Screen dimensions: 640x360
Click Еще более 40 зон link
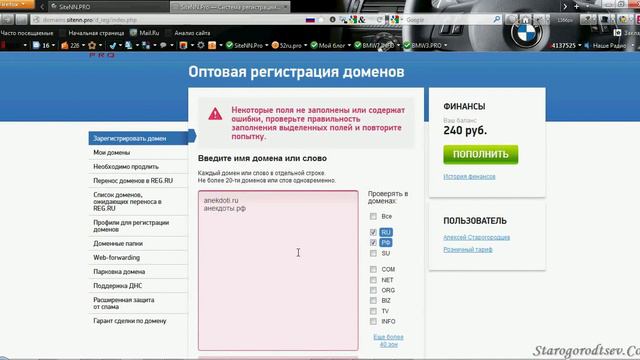click(x=389, y=340)
